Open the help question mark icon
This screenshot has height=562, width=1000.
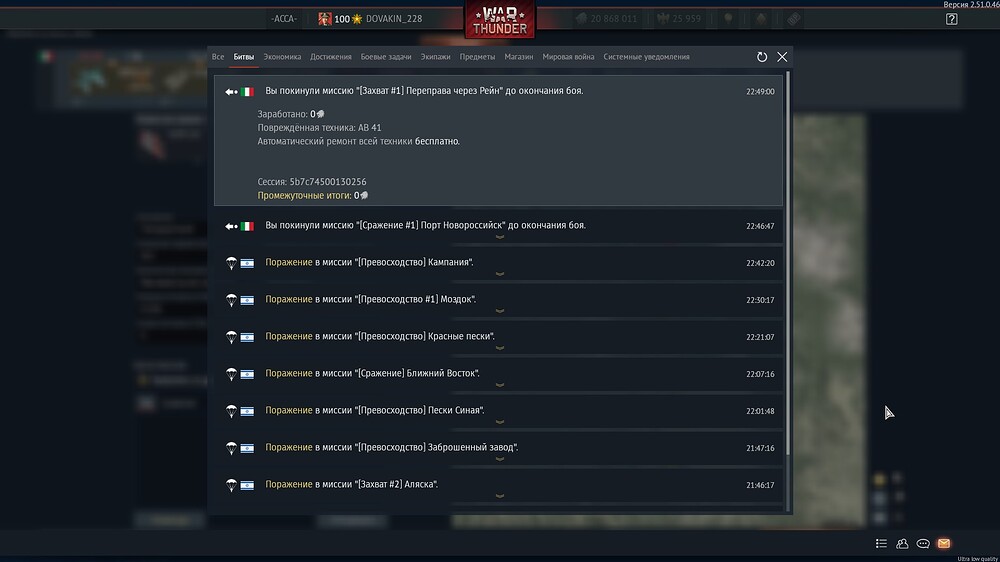951,19
